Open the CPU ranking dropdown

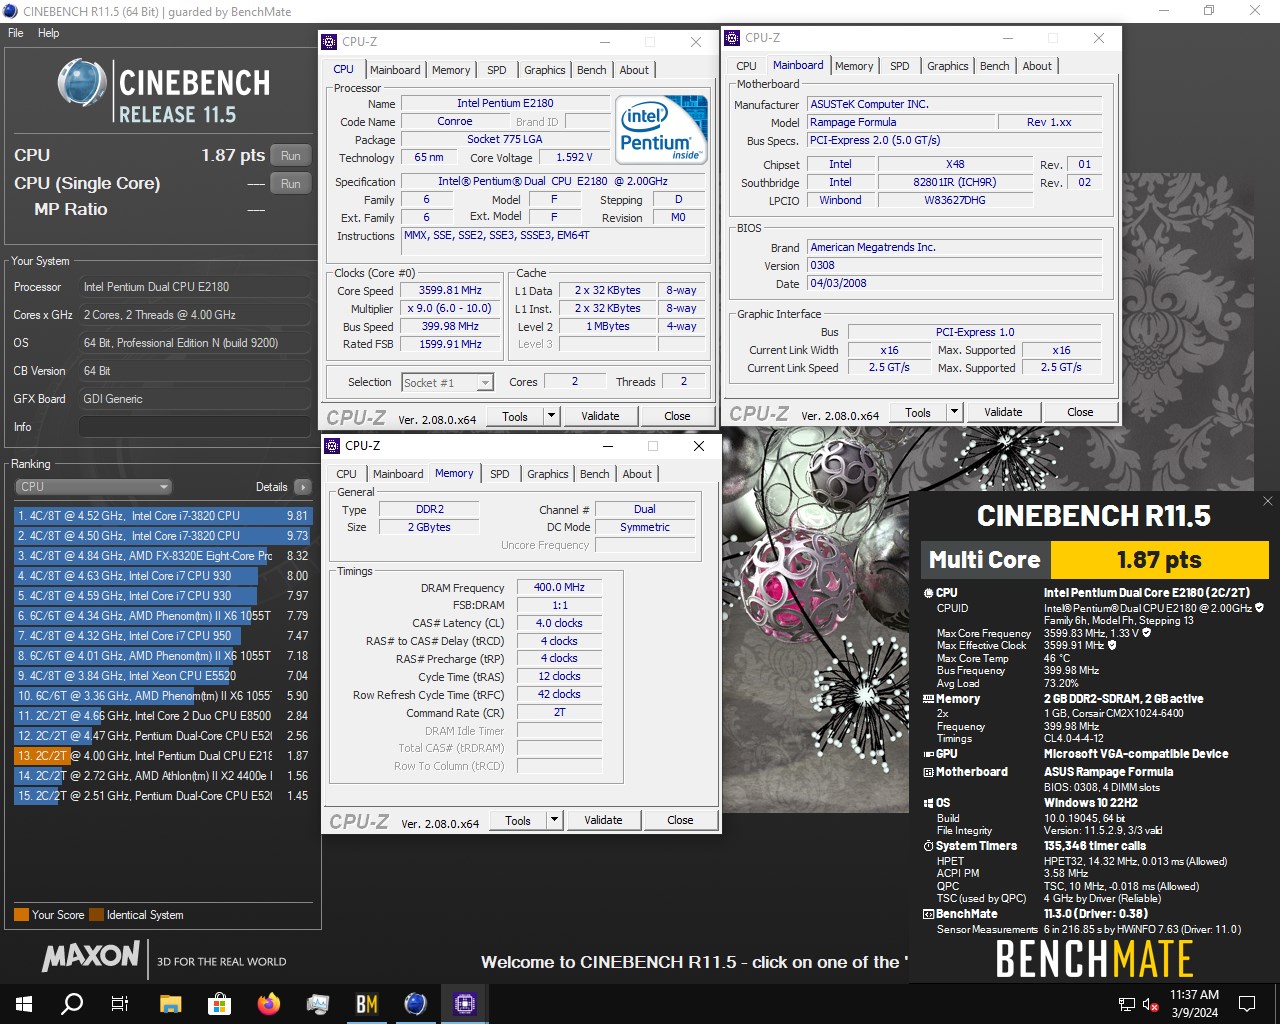(x=94, y=487)
